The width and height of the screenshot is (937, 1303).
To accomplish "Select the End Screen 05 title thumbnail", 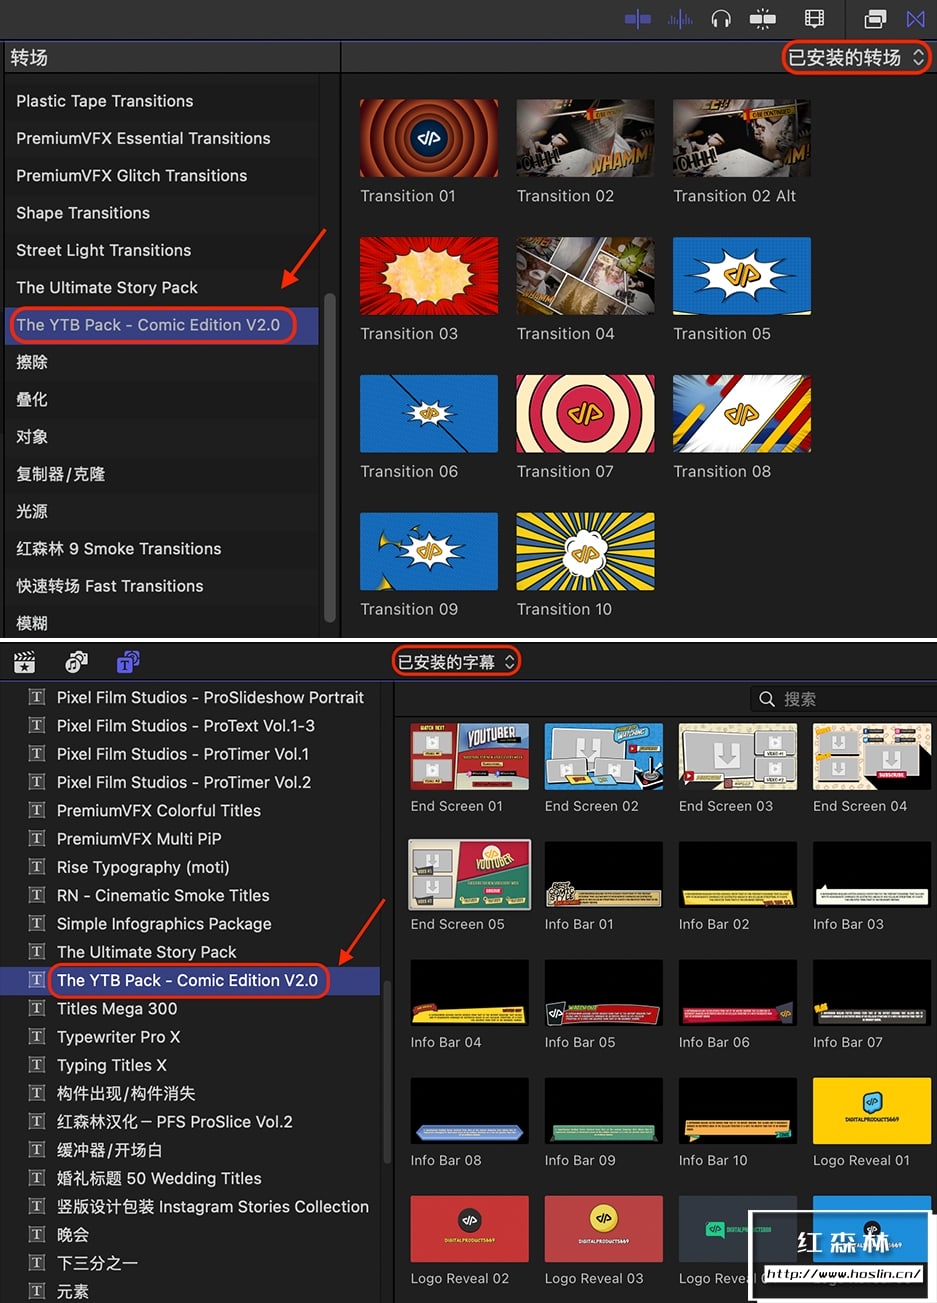I will pyautogui.click(x=469, y=875).
